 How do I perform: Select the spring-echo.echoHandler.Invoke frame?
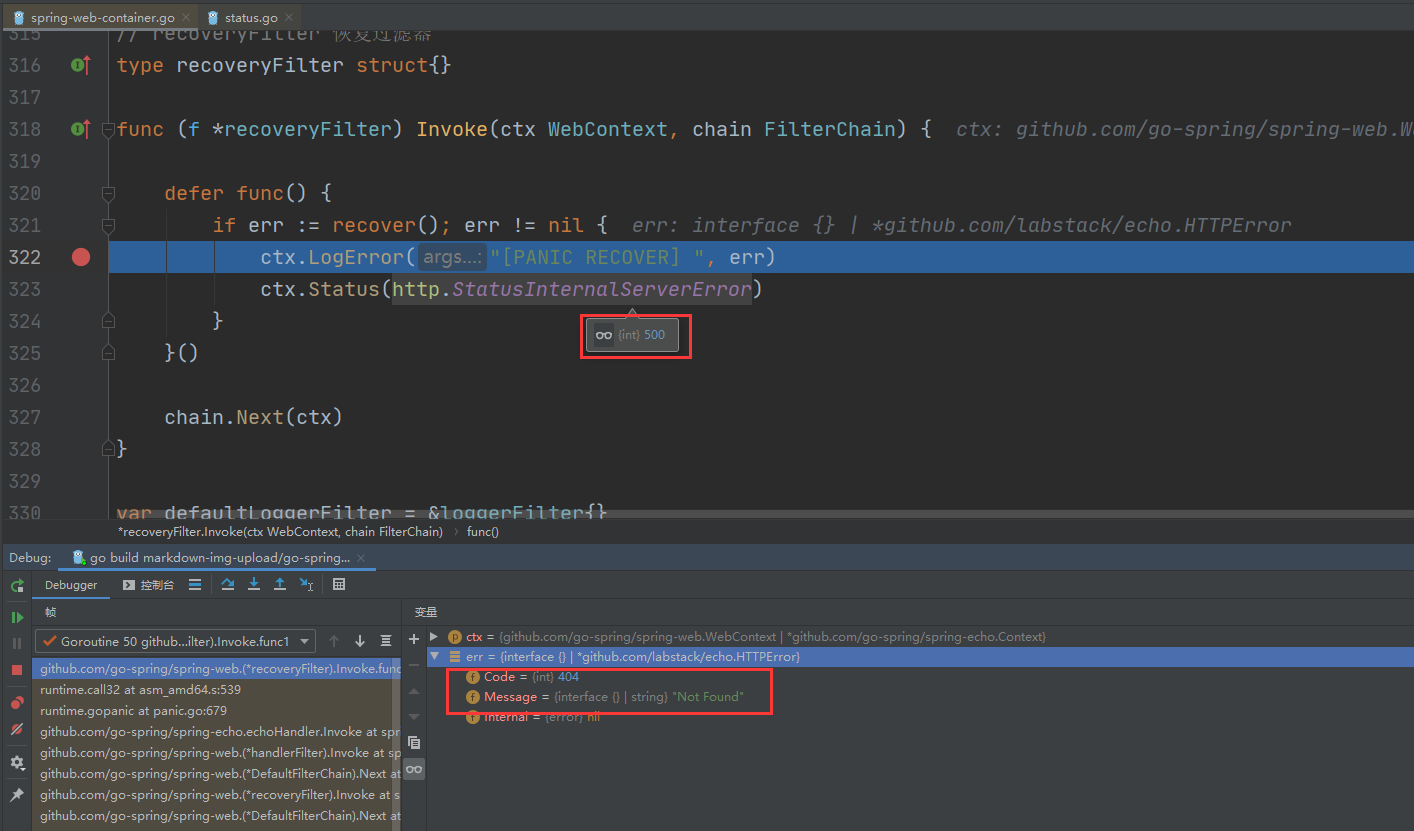[217, 732]
